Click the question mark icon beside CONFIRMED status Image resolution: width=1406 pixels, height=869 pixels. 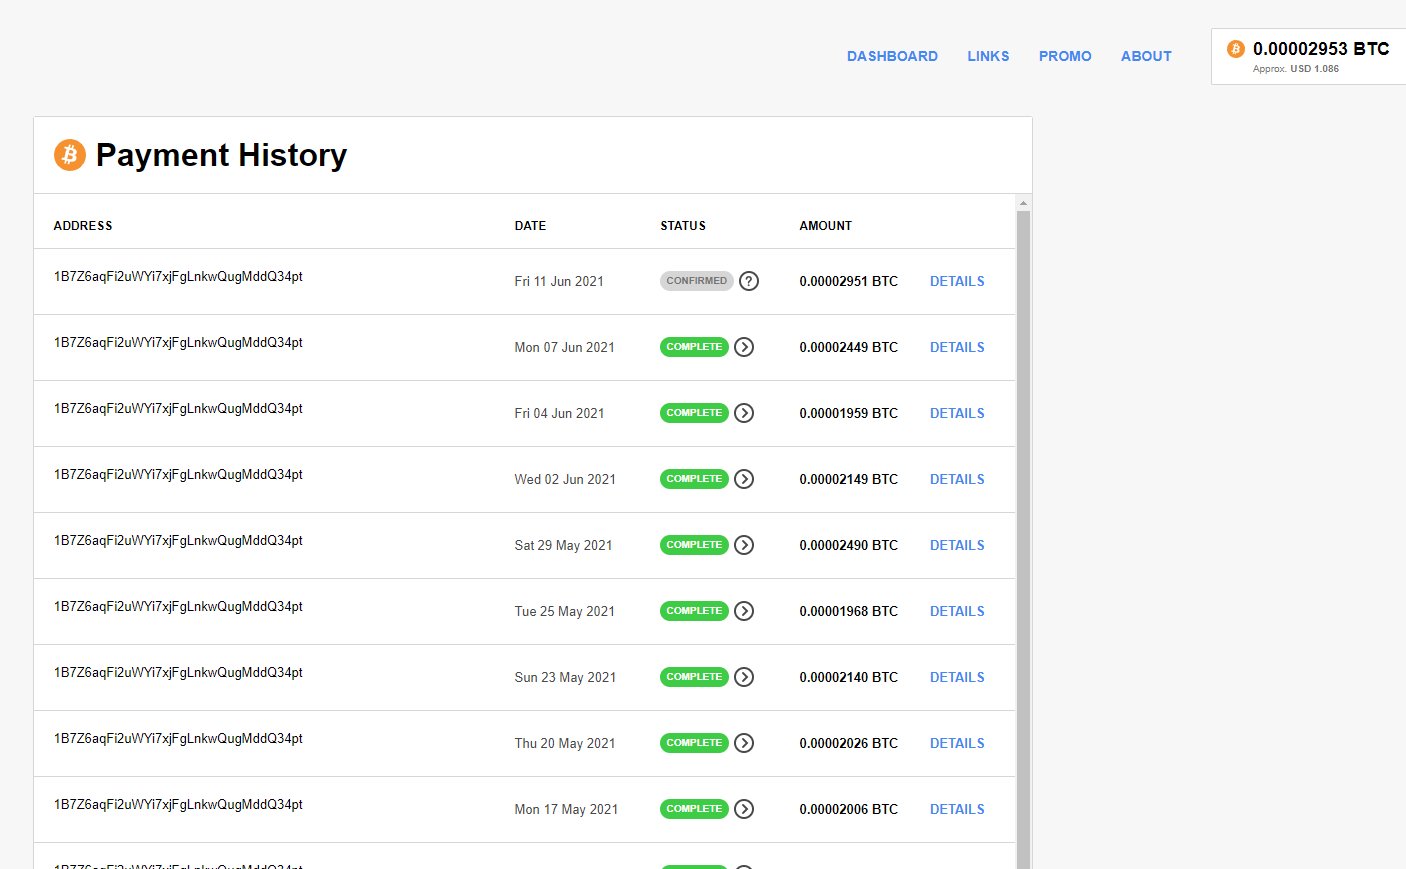[x=749, y=281]
